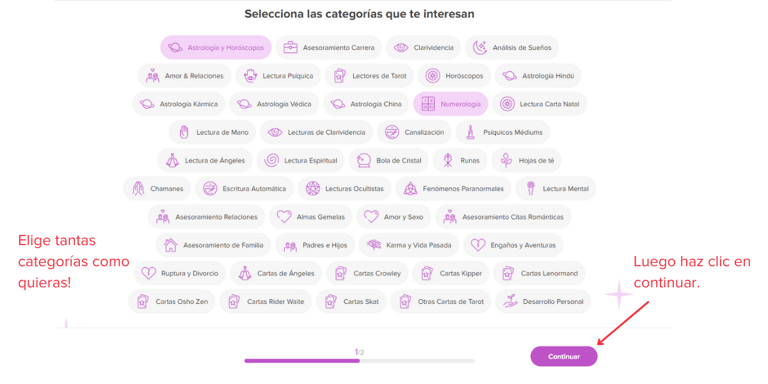Click the step progress bar
Screen dimensions: 768x384
[x=360, y=360]
